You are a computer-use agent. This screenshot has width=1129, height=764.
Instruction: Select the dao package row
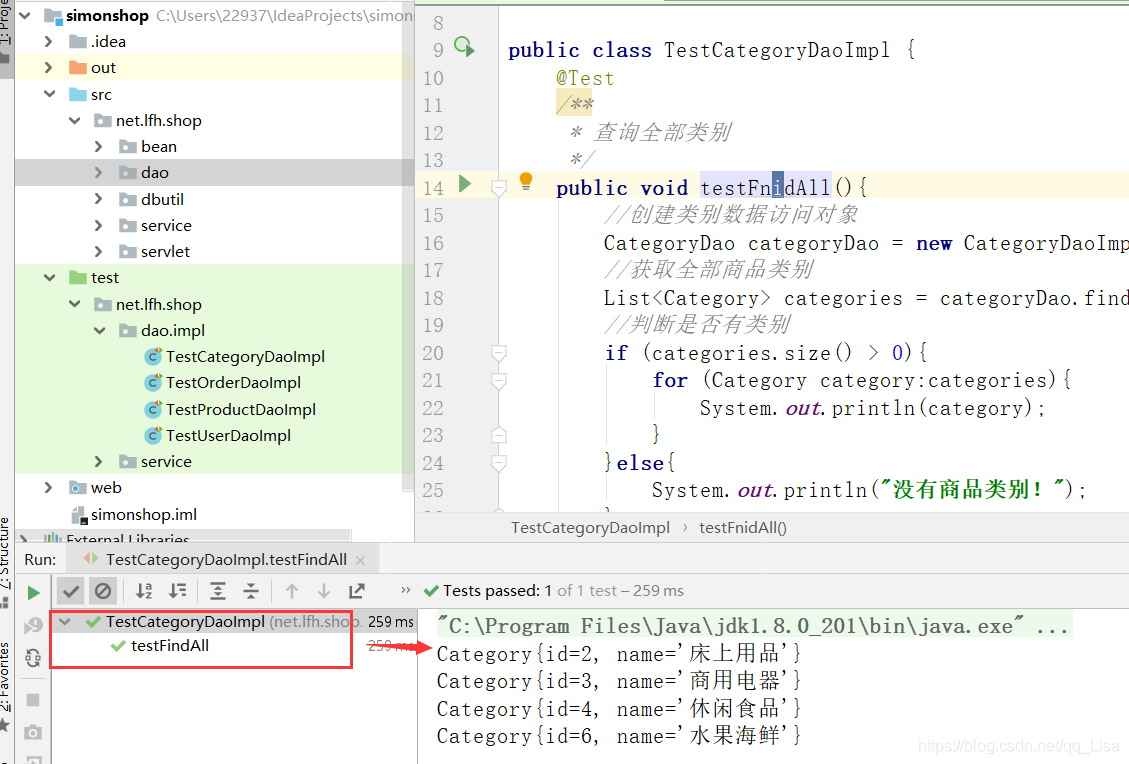(x=214, y=173)
